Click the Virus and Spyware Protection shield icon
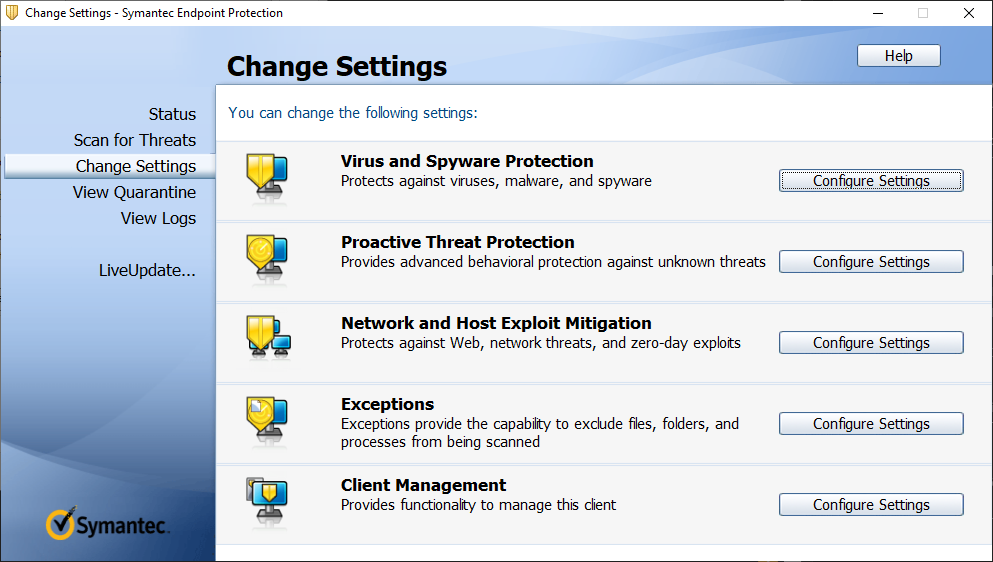Screen dimensions: 993x562 pyautogui.click(x=266, y=174)
